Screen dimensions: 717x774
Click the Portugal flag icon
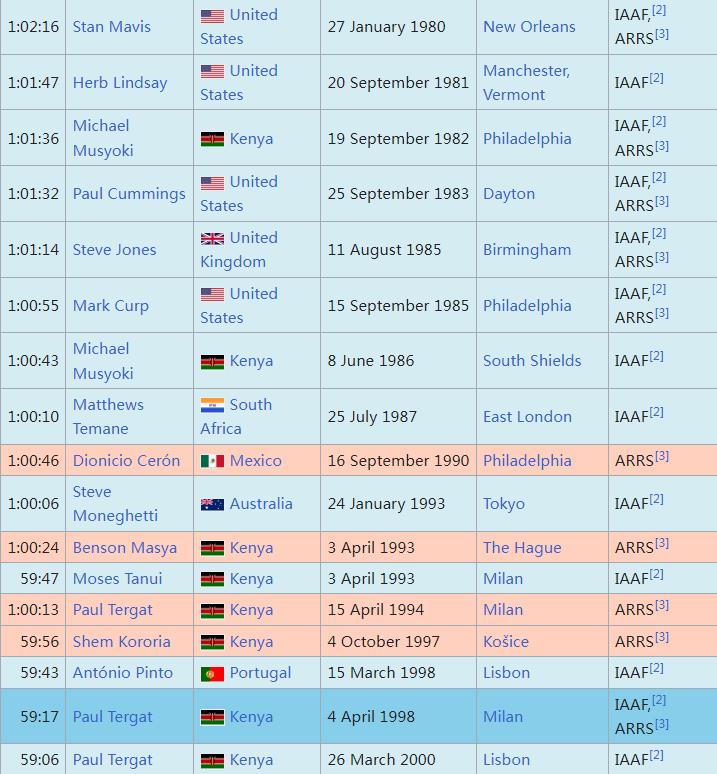[x=212, y=673]
